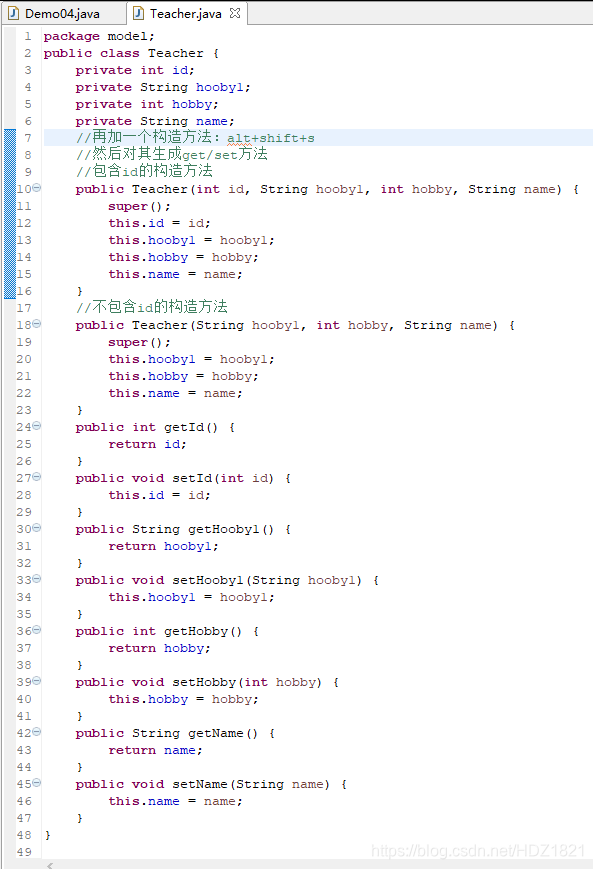The width and height of the screenshot is (593, 869).
Task: Click method name getHobby
Action: point(196,632)
